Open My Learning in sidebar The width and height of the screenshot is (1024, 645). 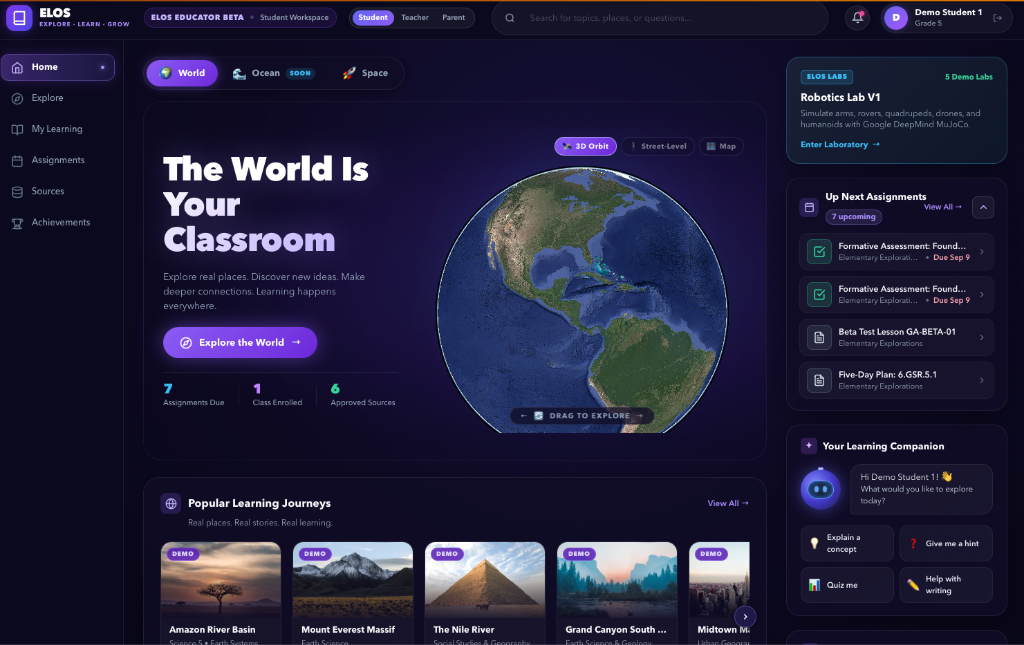tap(58, 129)
